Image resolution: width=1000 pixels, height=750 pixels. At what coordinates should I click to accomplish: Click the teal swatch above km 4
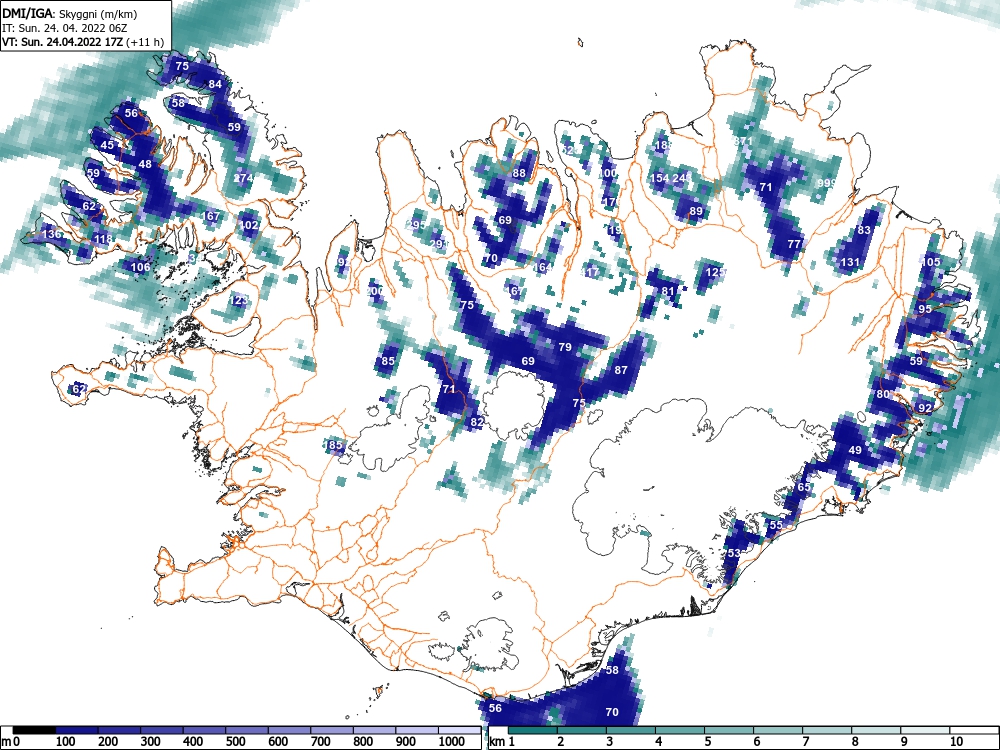click(680, 730)
